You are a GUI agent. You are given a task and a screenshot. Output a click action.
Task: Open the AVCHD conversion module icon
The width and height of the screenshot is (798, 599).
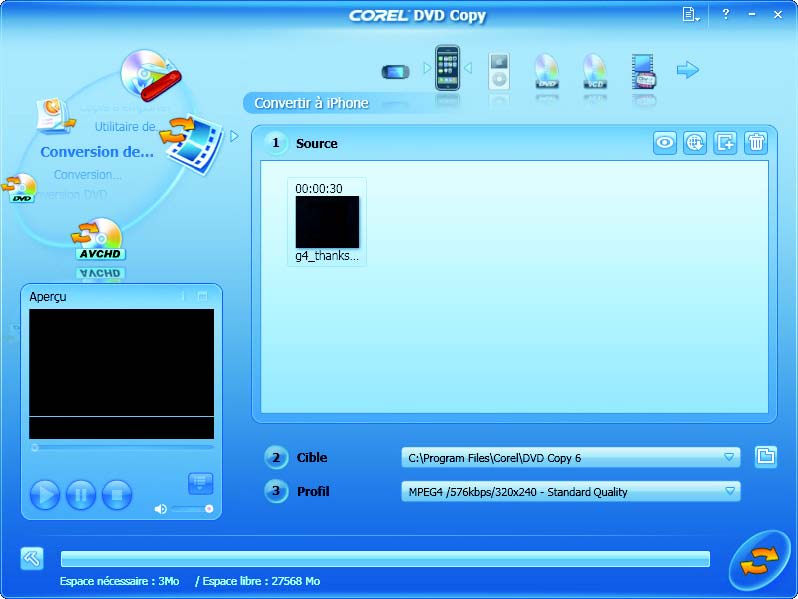pyautogui.click(x=100, y=239)
